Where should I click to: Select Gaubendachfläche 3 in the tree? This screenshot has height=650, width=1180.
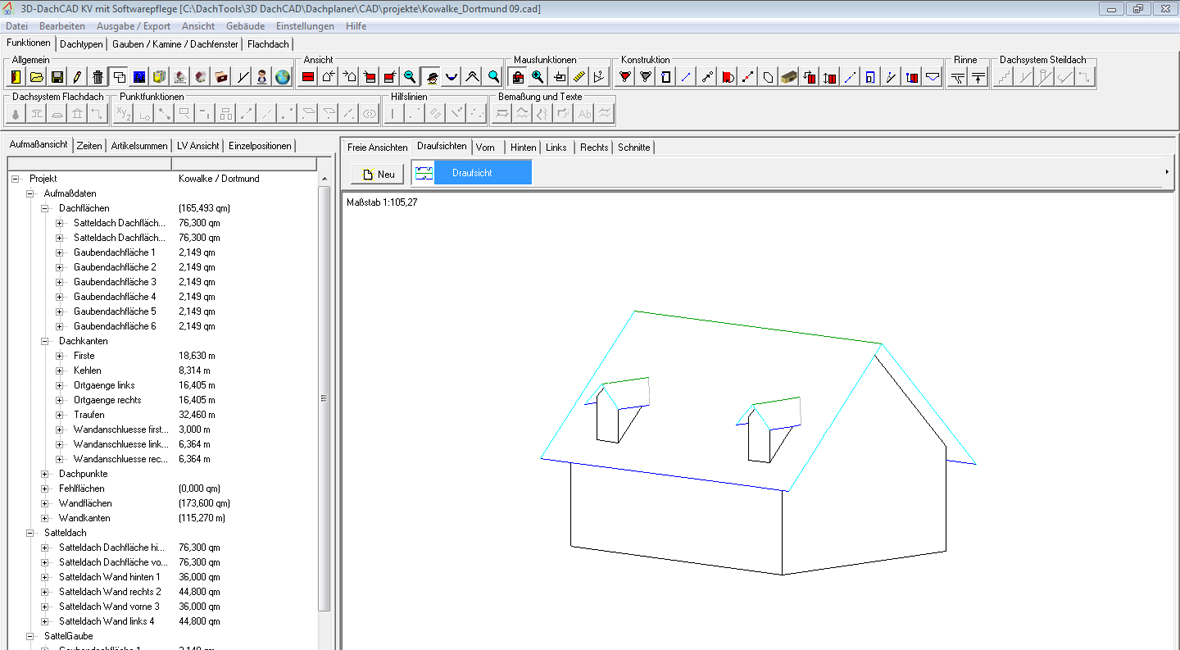[x=114, y=282]
